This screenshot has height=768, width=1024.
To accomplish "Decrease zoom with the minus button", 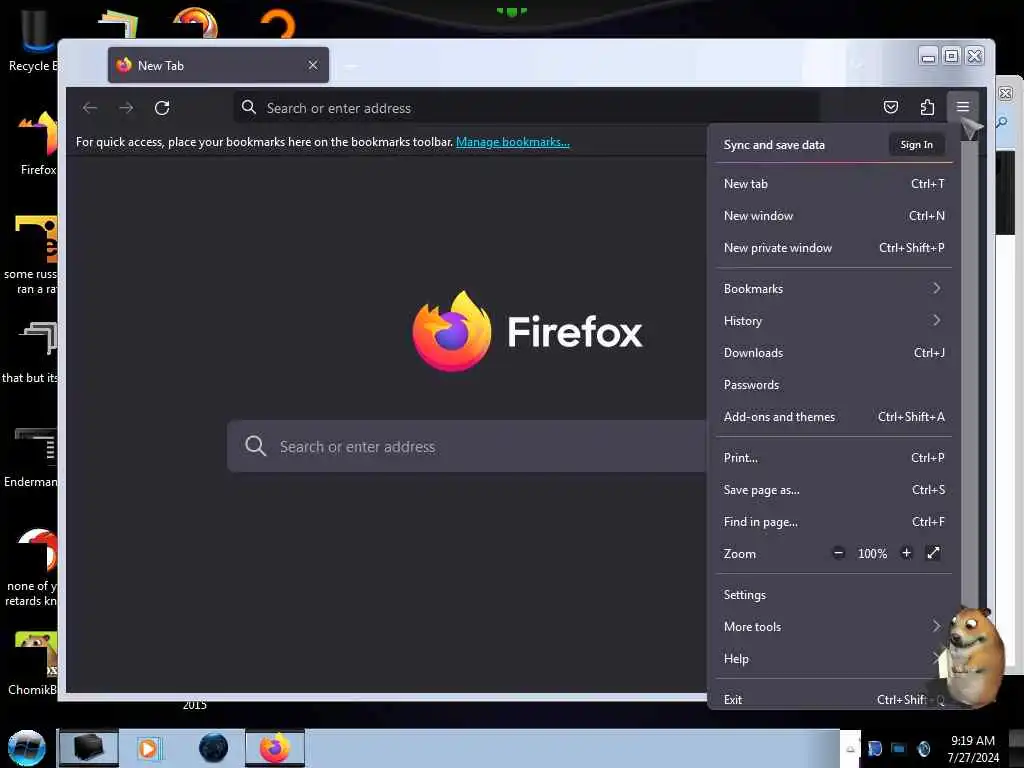I will [839, 553].
